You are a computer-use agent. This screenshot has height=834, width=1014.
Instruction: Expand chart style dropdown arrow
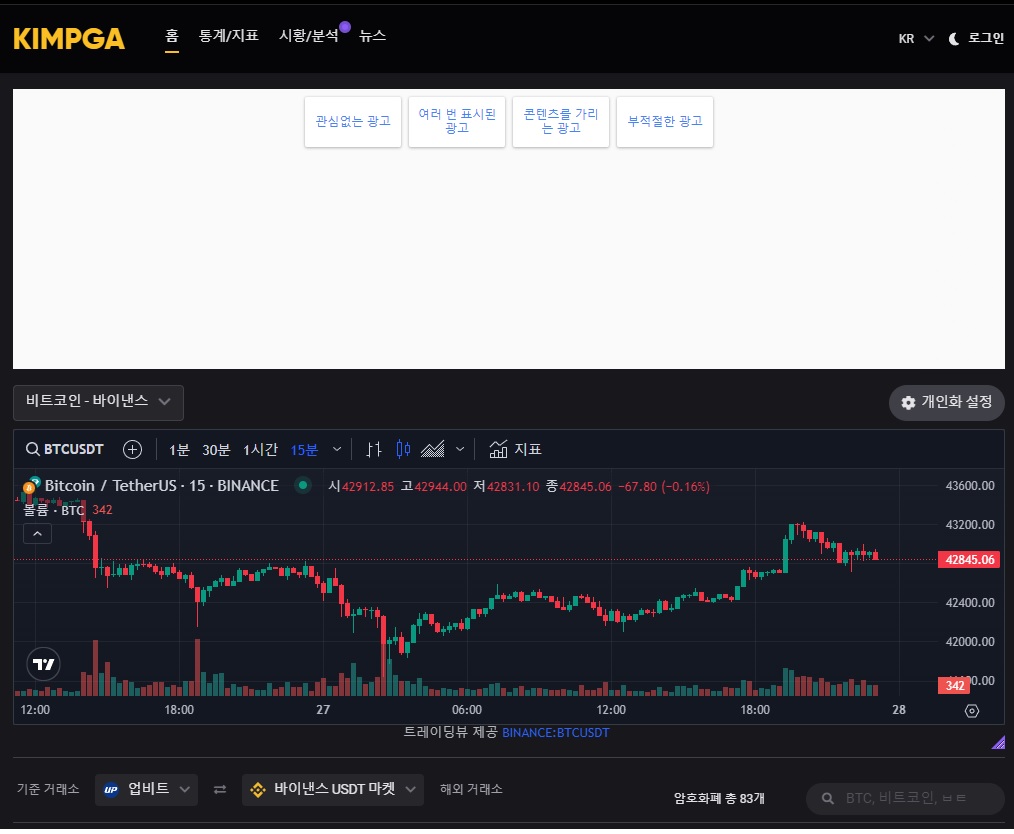click(x=460, y=449)
